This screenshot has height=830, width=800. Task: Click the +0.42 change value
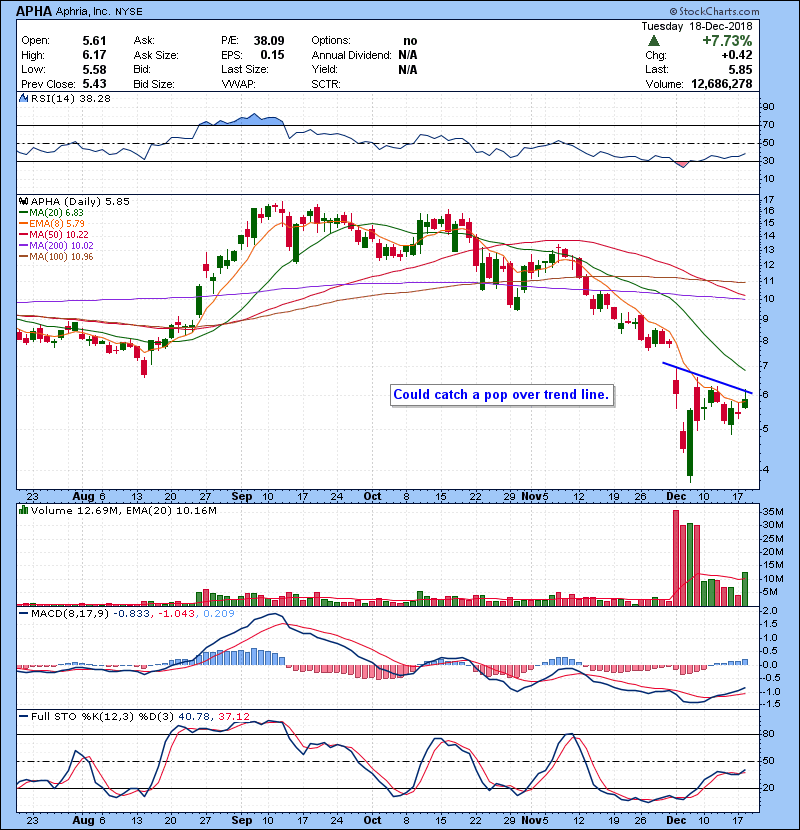point(737,55)
